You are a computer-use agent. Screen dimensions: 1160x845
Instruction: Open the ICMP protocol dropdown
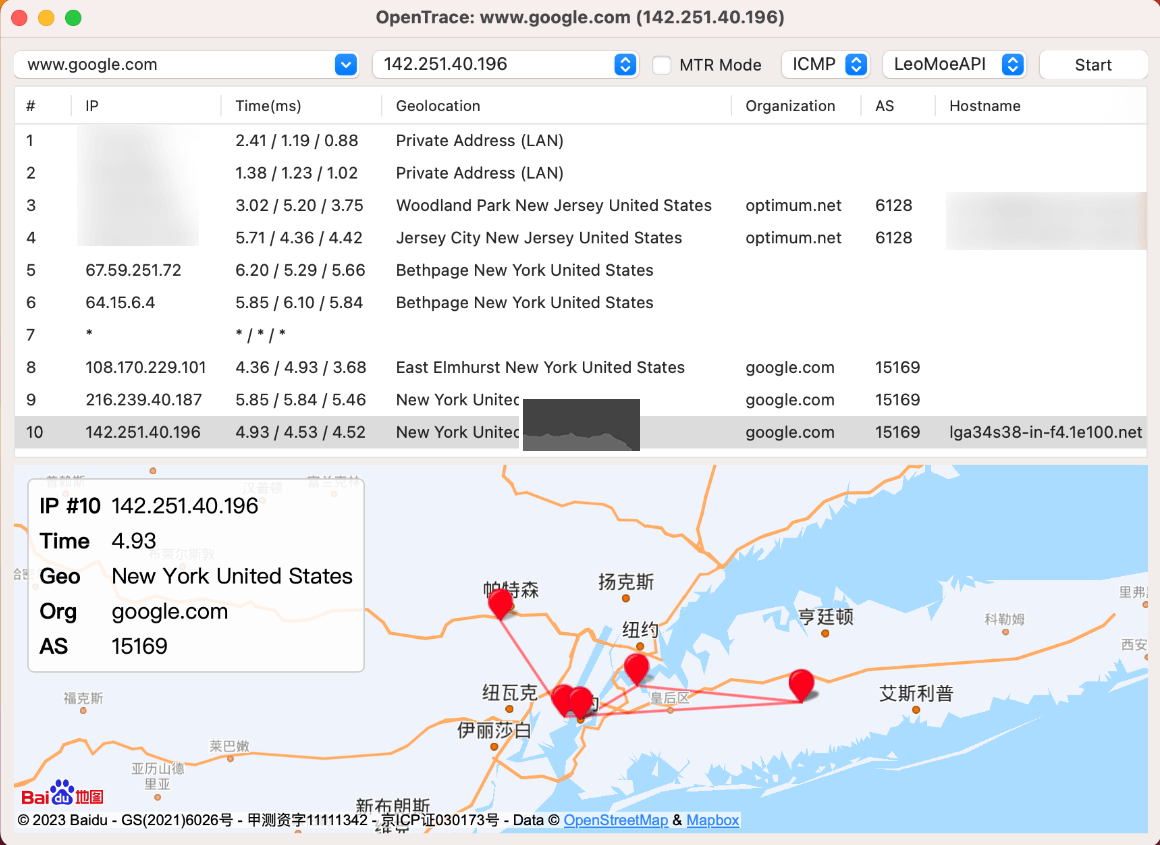(x=856, y=65)
